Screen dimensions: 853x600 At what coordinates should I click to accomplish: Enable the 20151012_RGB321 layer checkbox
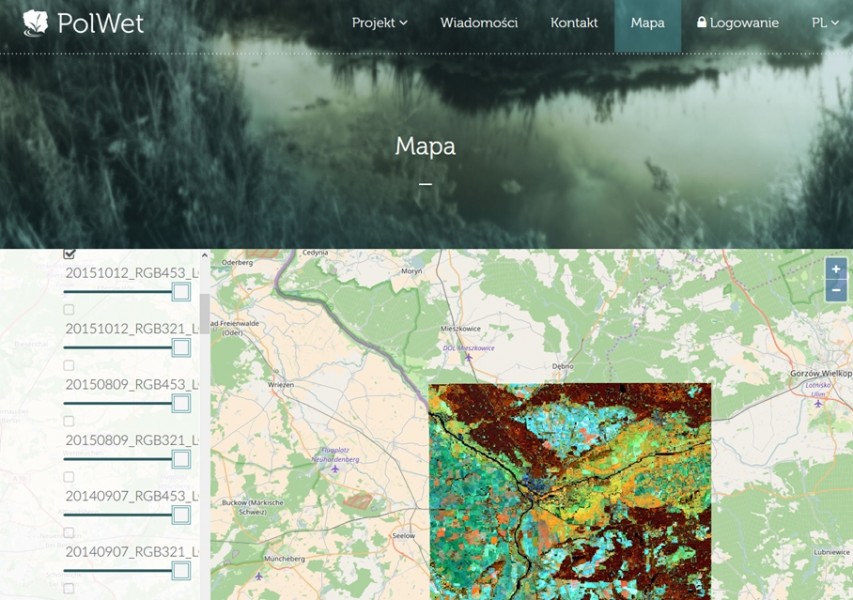click(x=69, y=310)
